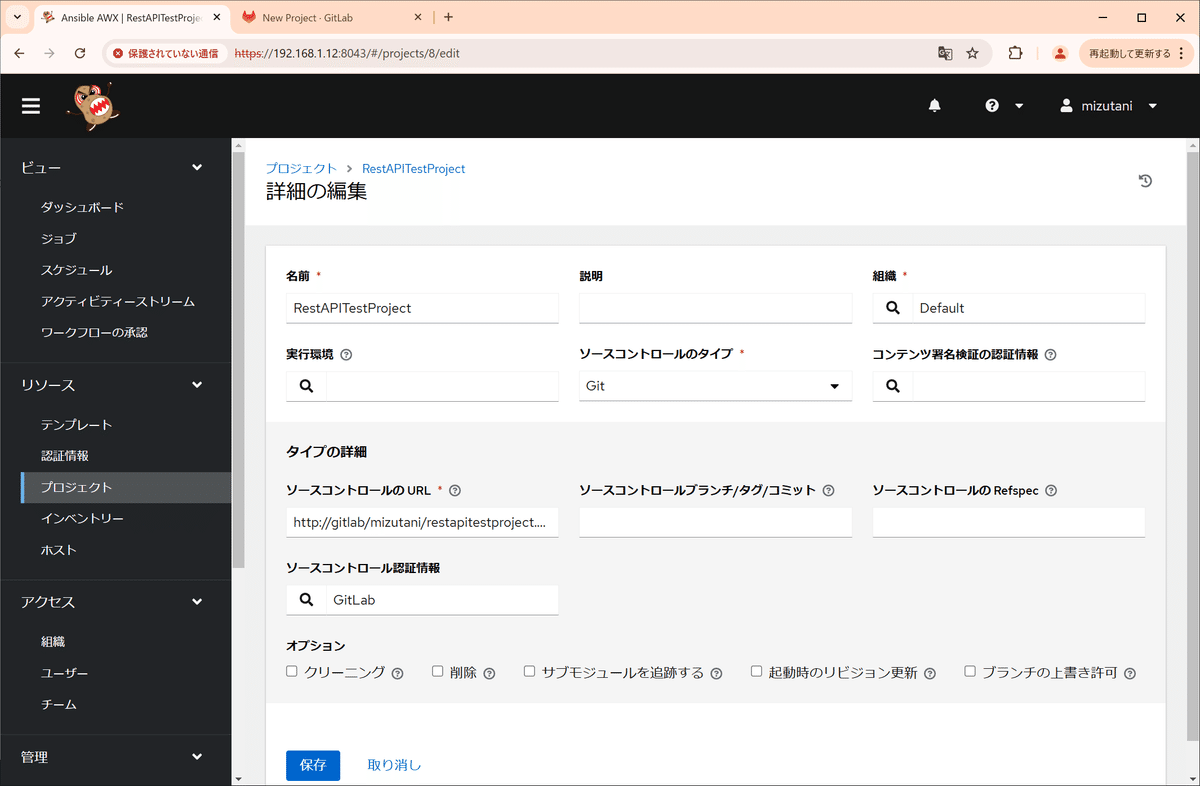Enable the クリーニング checkbox
1200x786 pixels.
tap(290, 671)
